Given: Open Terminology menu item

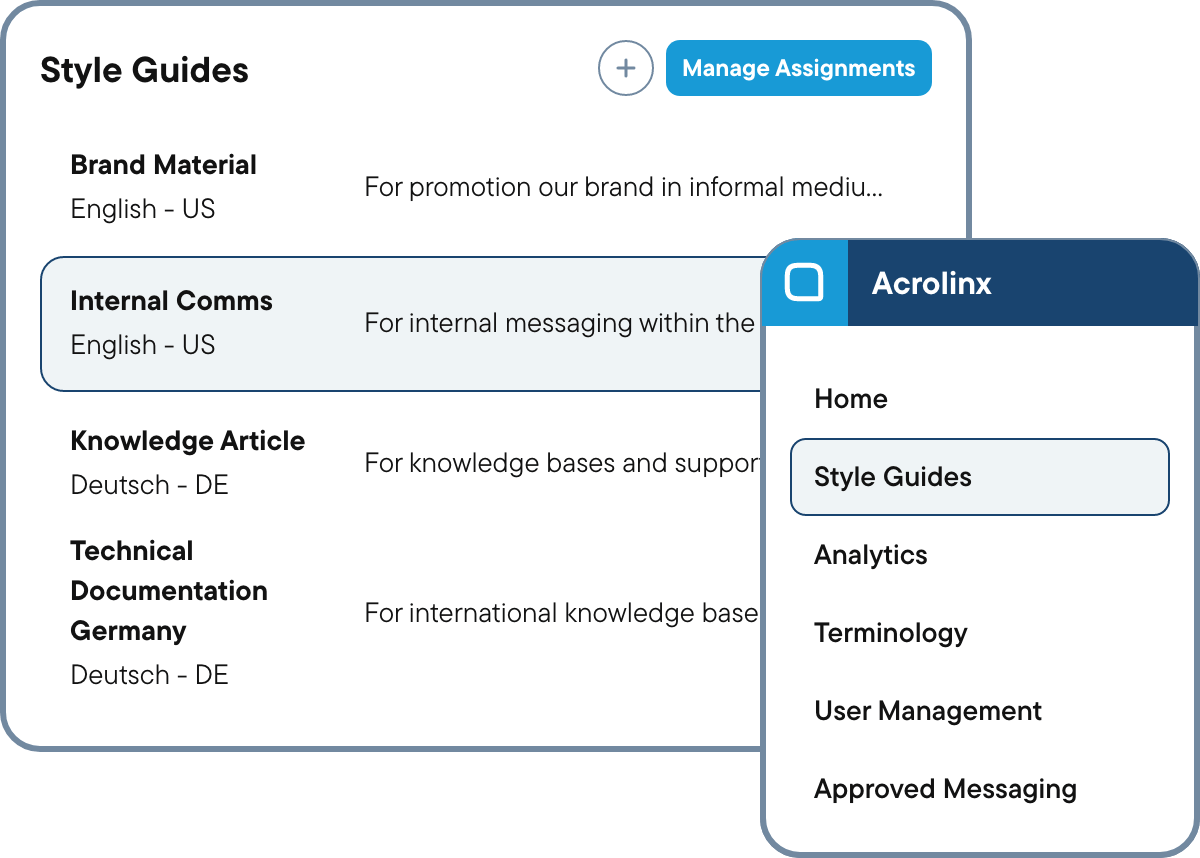Looking at the screenshot, I should coord(891,633).
